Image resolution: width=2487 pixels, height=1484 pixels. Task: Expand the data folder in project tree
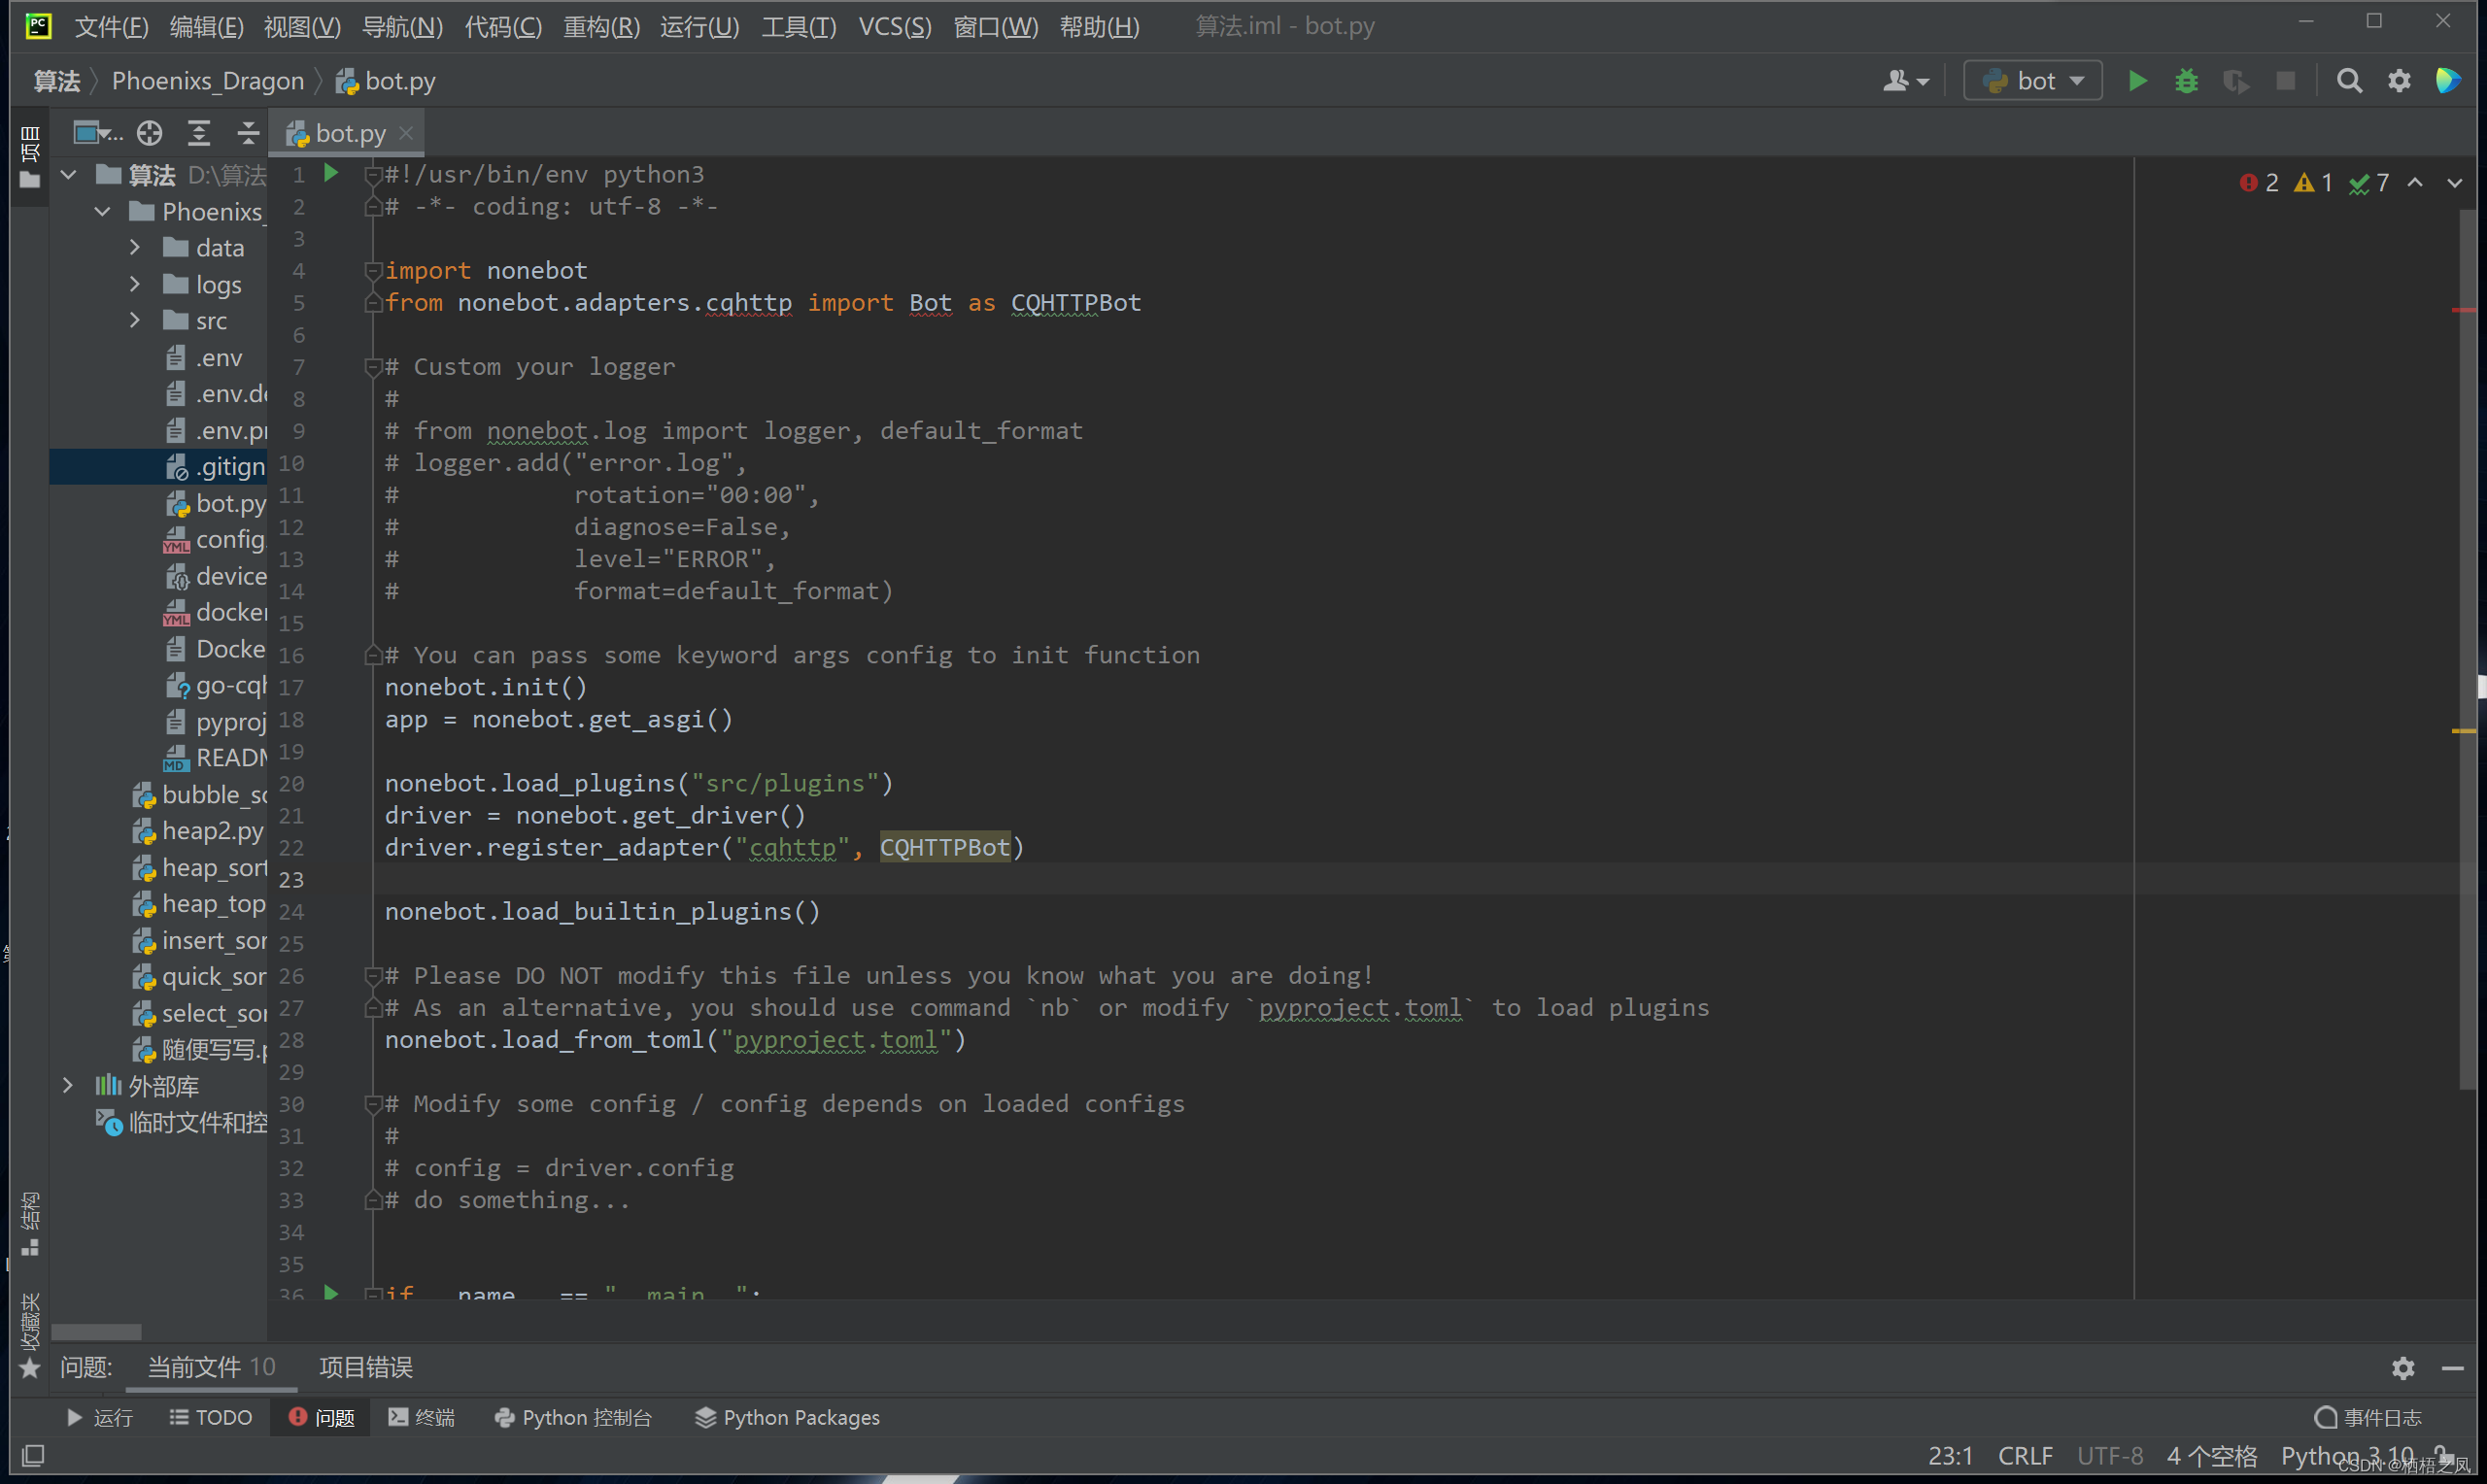click(x=135, y=247)
